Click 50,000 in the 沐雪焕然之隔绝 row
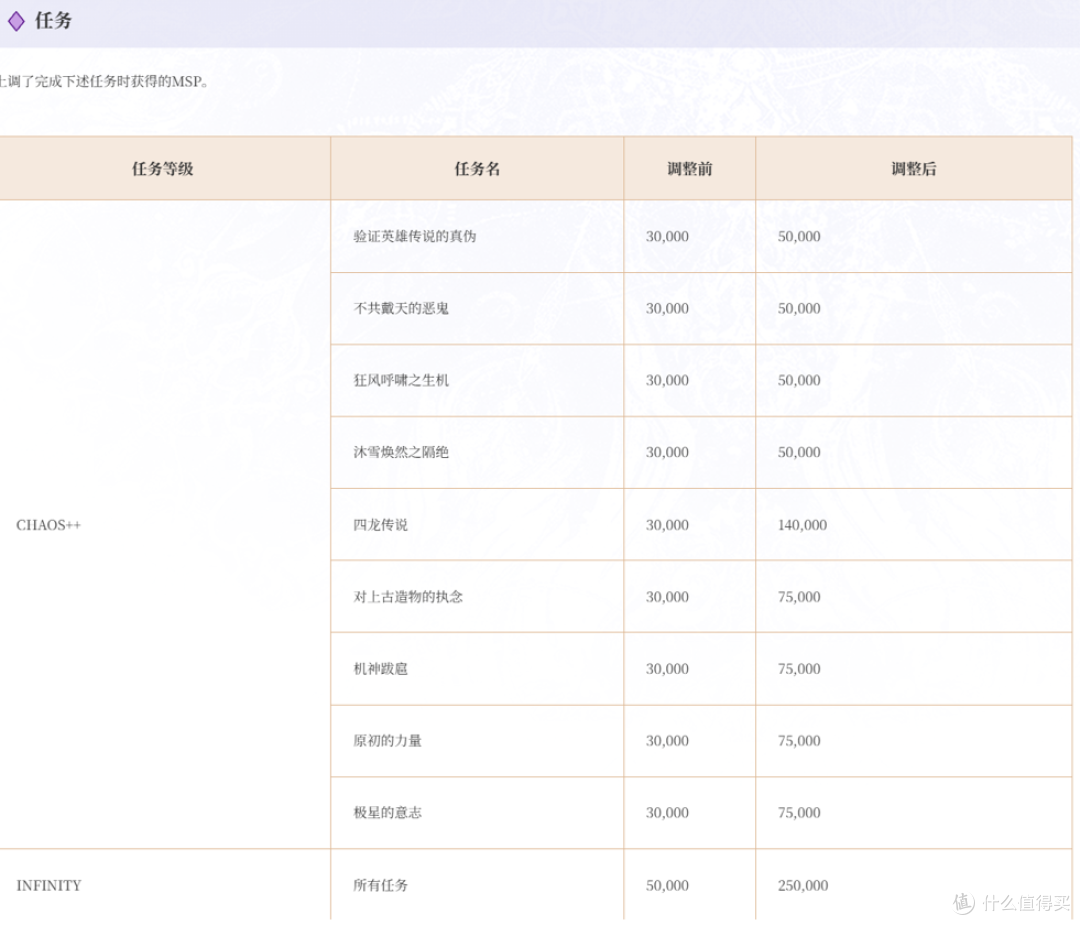1080x925 pixels. tap(799, 453)
